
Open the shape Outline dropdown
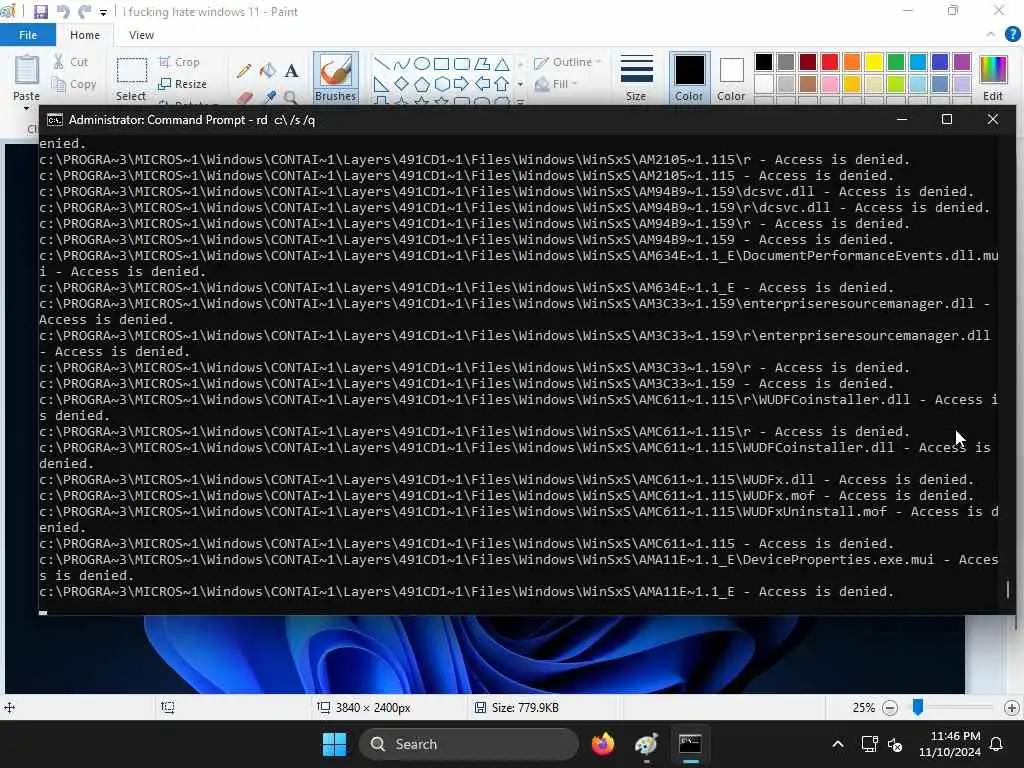(x=567, y=62)
